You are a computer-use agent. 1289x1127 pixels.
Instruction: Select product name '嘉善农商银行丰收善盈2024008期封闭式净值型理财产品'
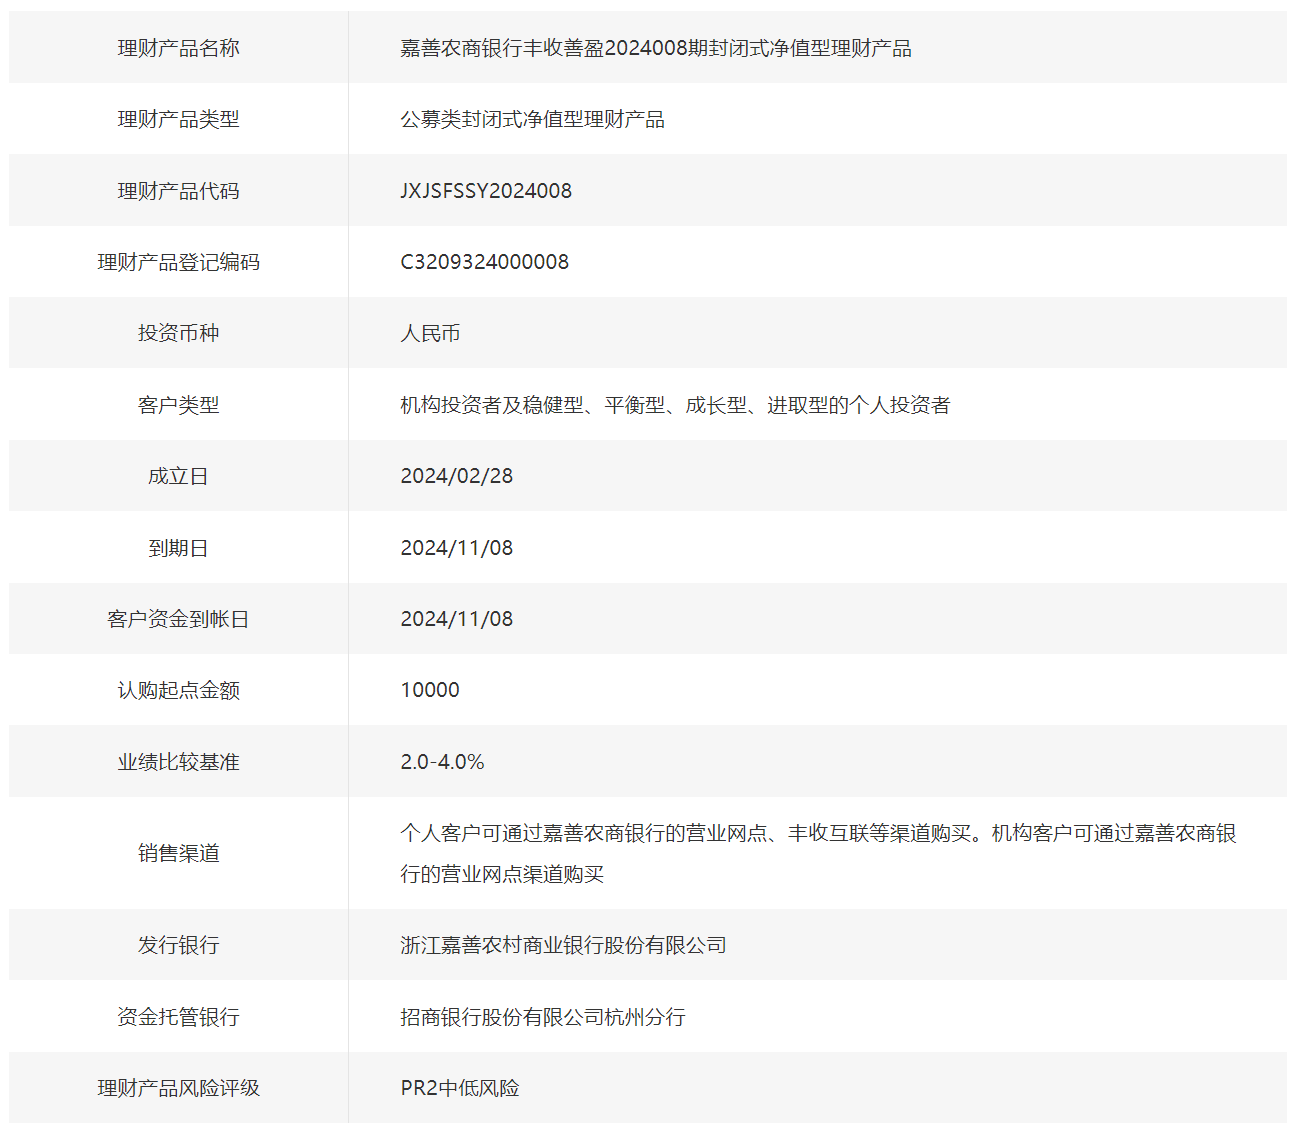[x=656, y=48]
